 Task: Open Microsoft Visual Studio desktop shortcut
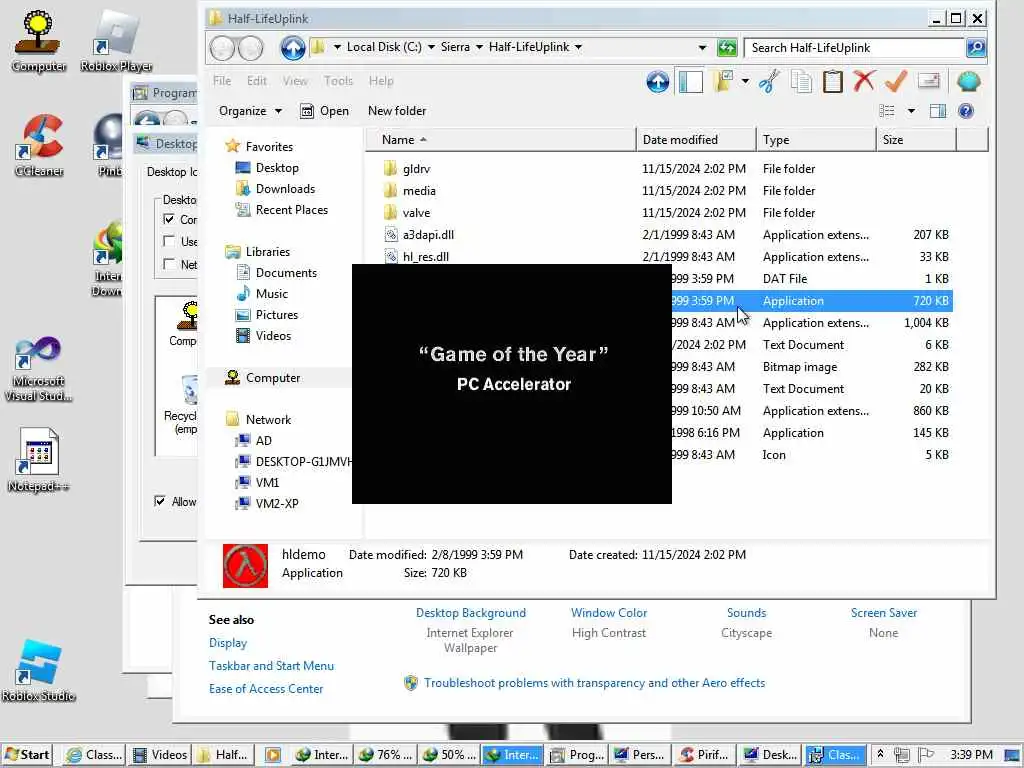click(39, 369)
